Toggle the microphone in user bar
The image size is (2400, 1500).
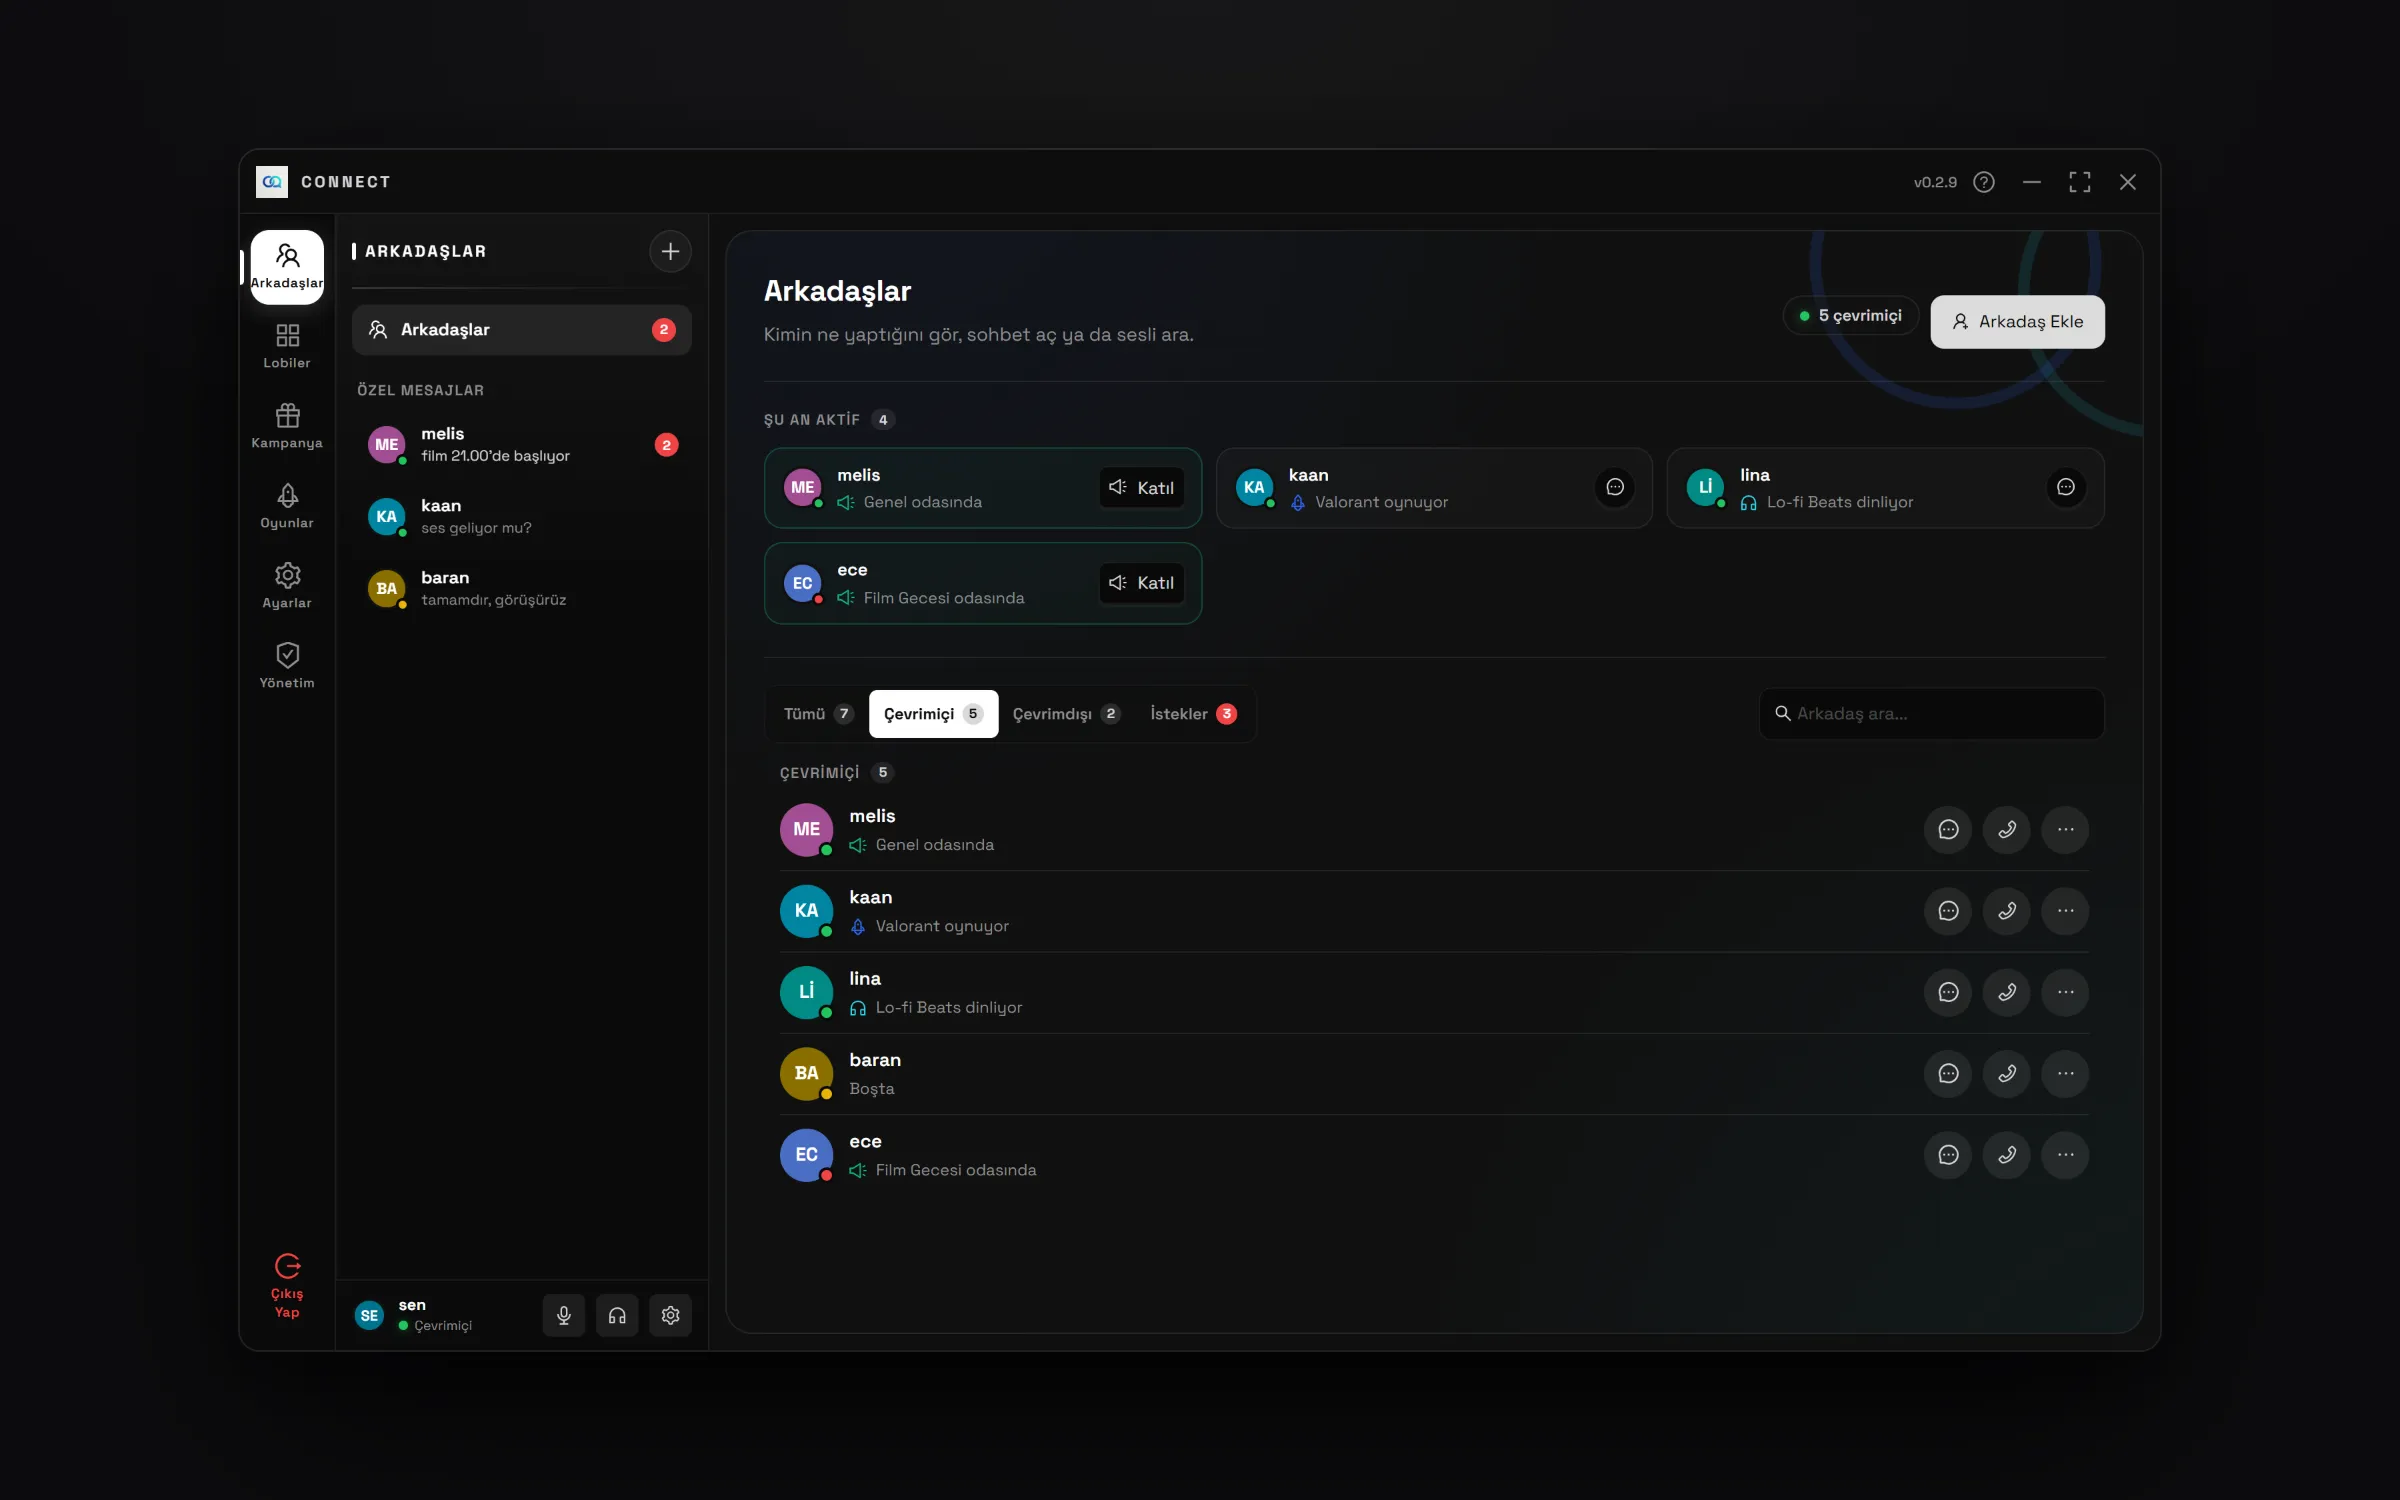click(x=564, y=1315)
